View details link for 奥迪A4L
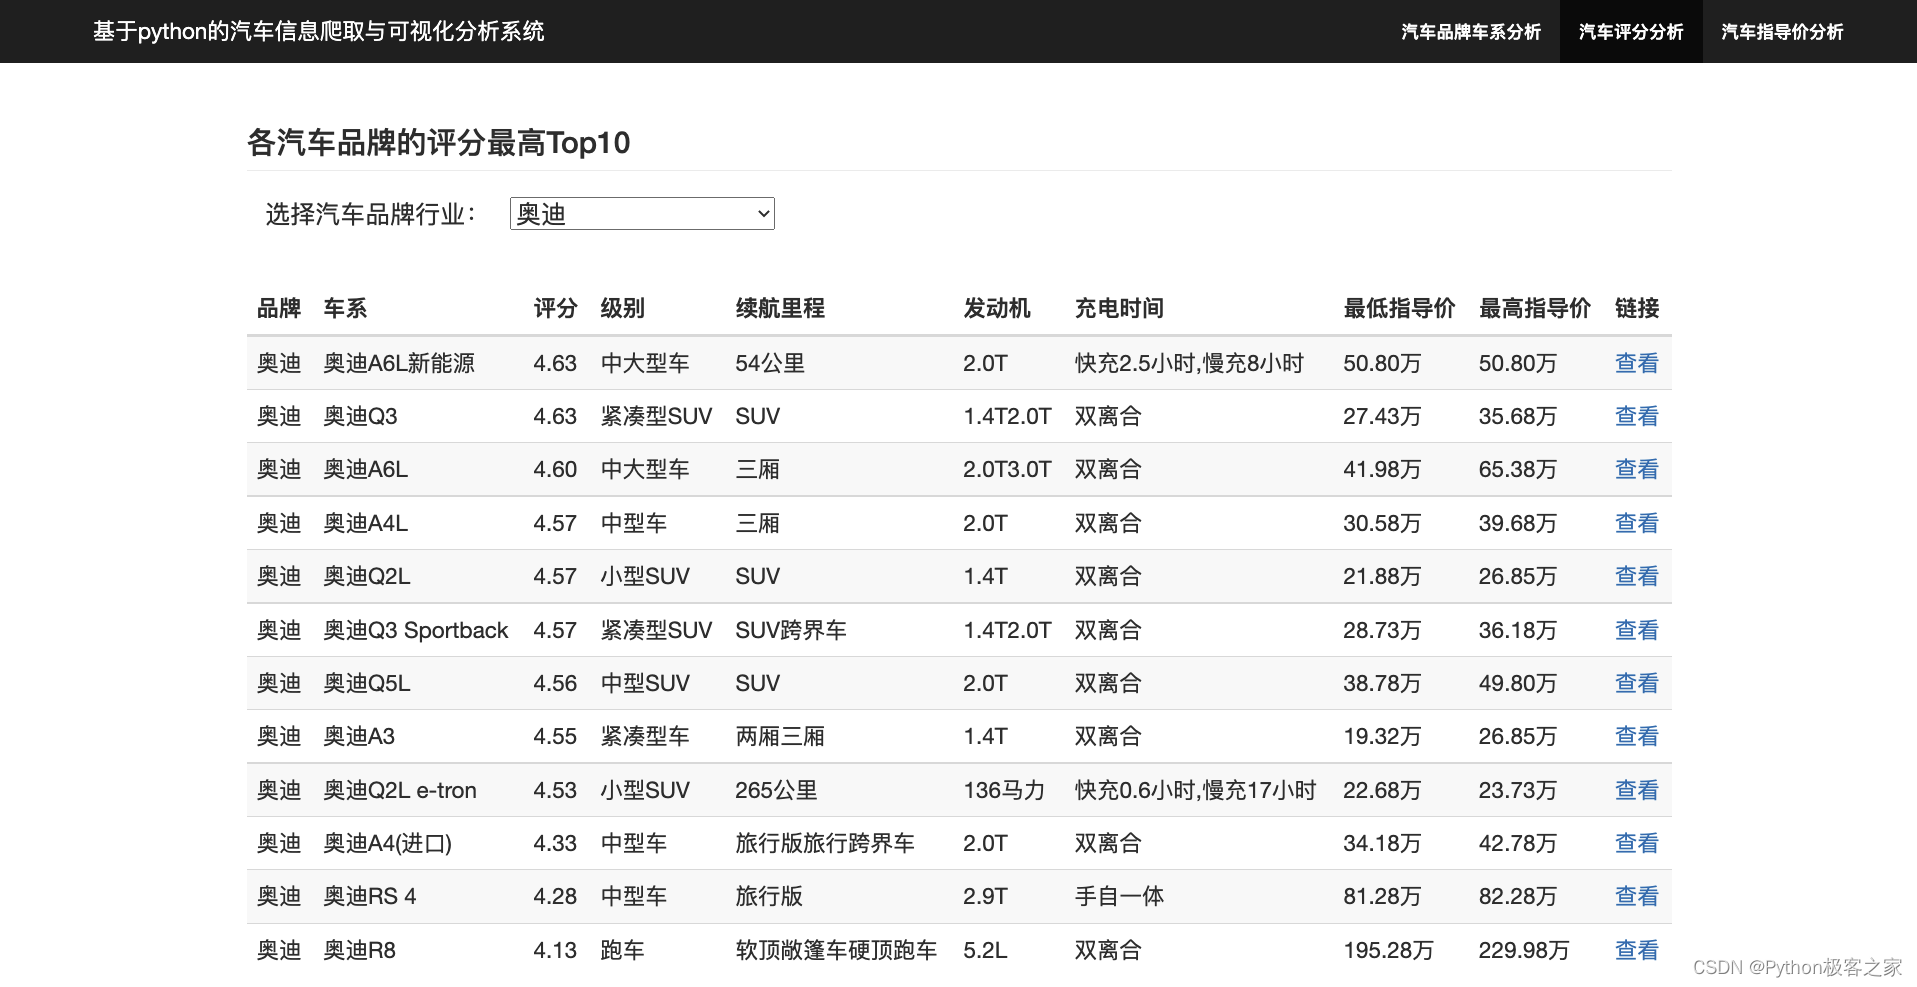Image resolution: width=1917 pixels, height=987 pixels. tap(1637, 523)
